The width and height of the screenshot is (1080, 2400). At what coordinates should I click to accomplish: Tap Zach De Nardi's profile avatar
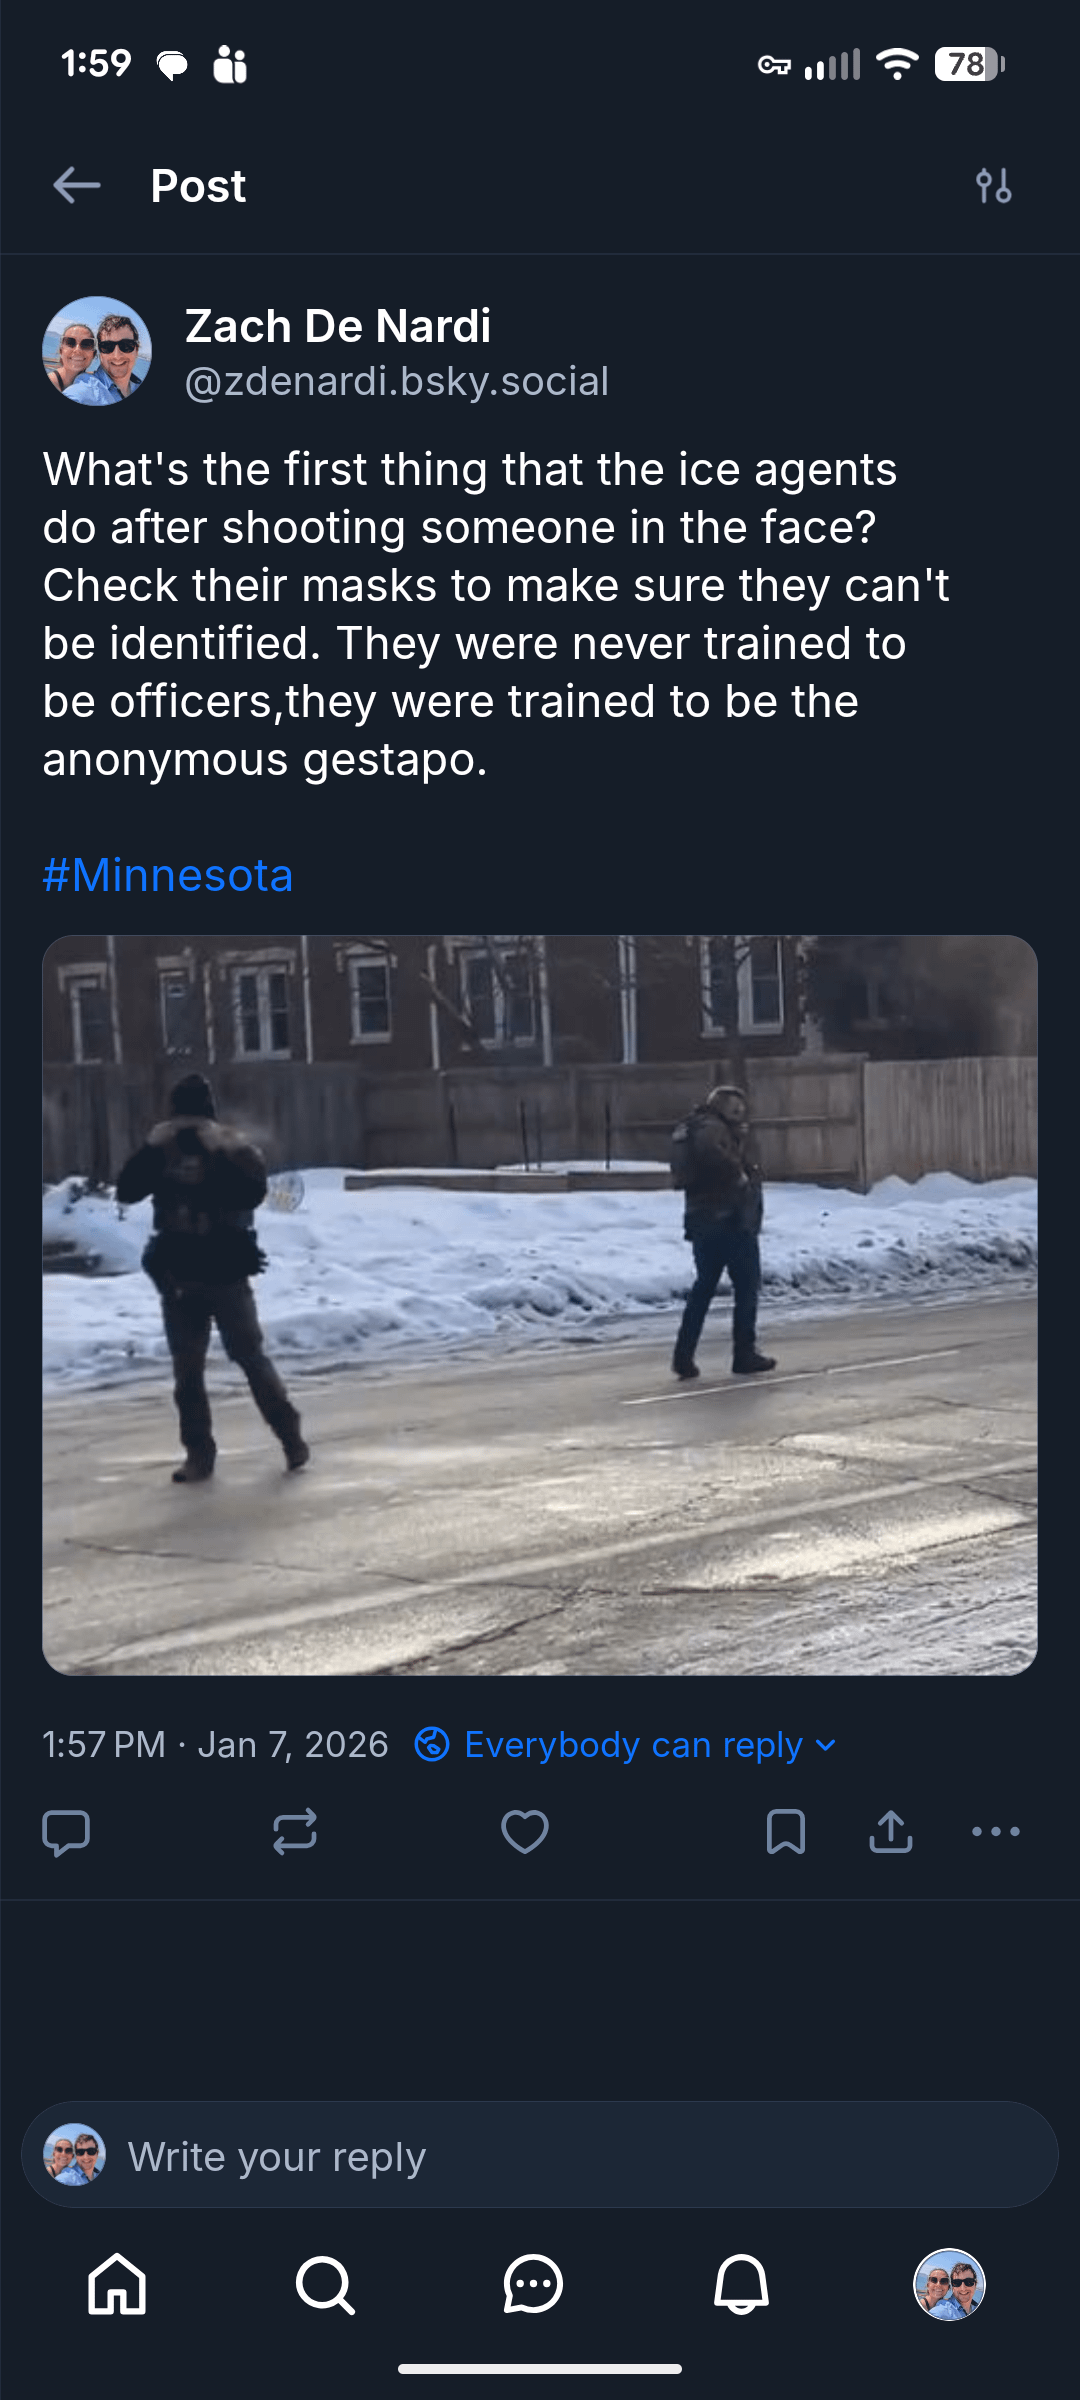pyautogui.click(x=97, y=351)
